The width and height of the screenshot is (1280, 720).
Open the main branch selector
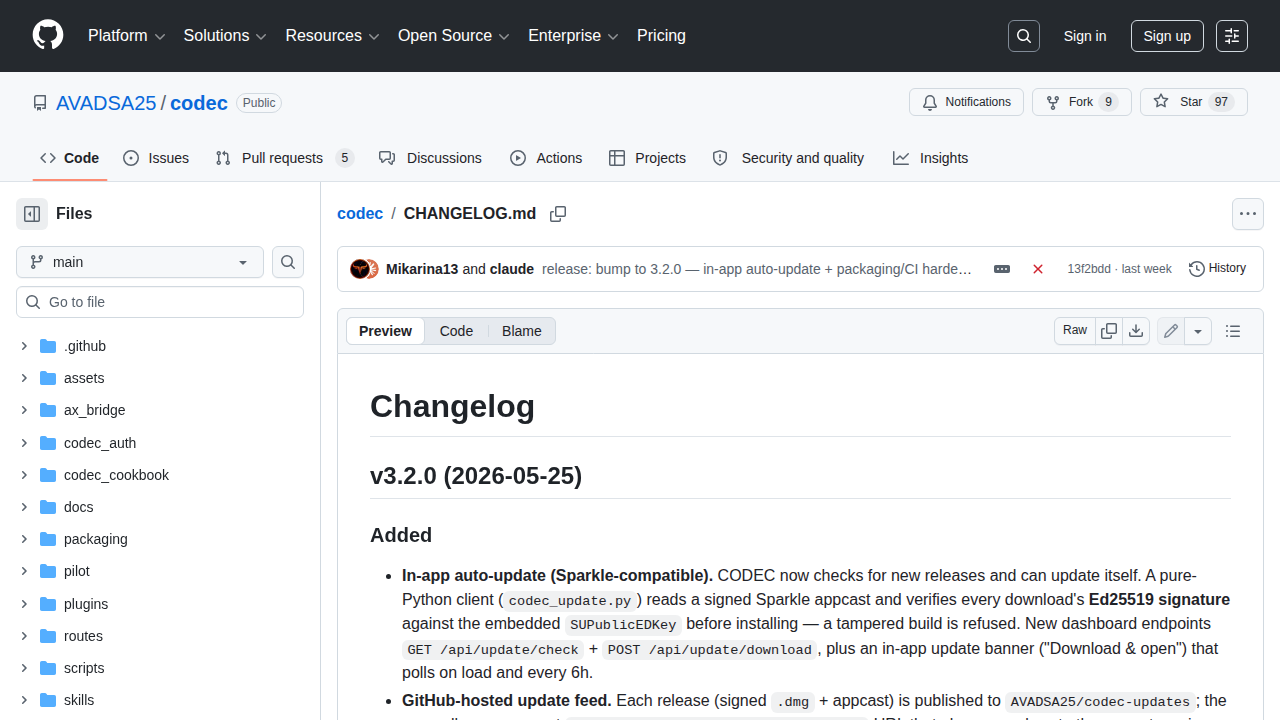pos(140,262)
